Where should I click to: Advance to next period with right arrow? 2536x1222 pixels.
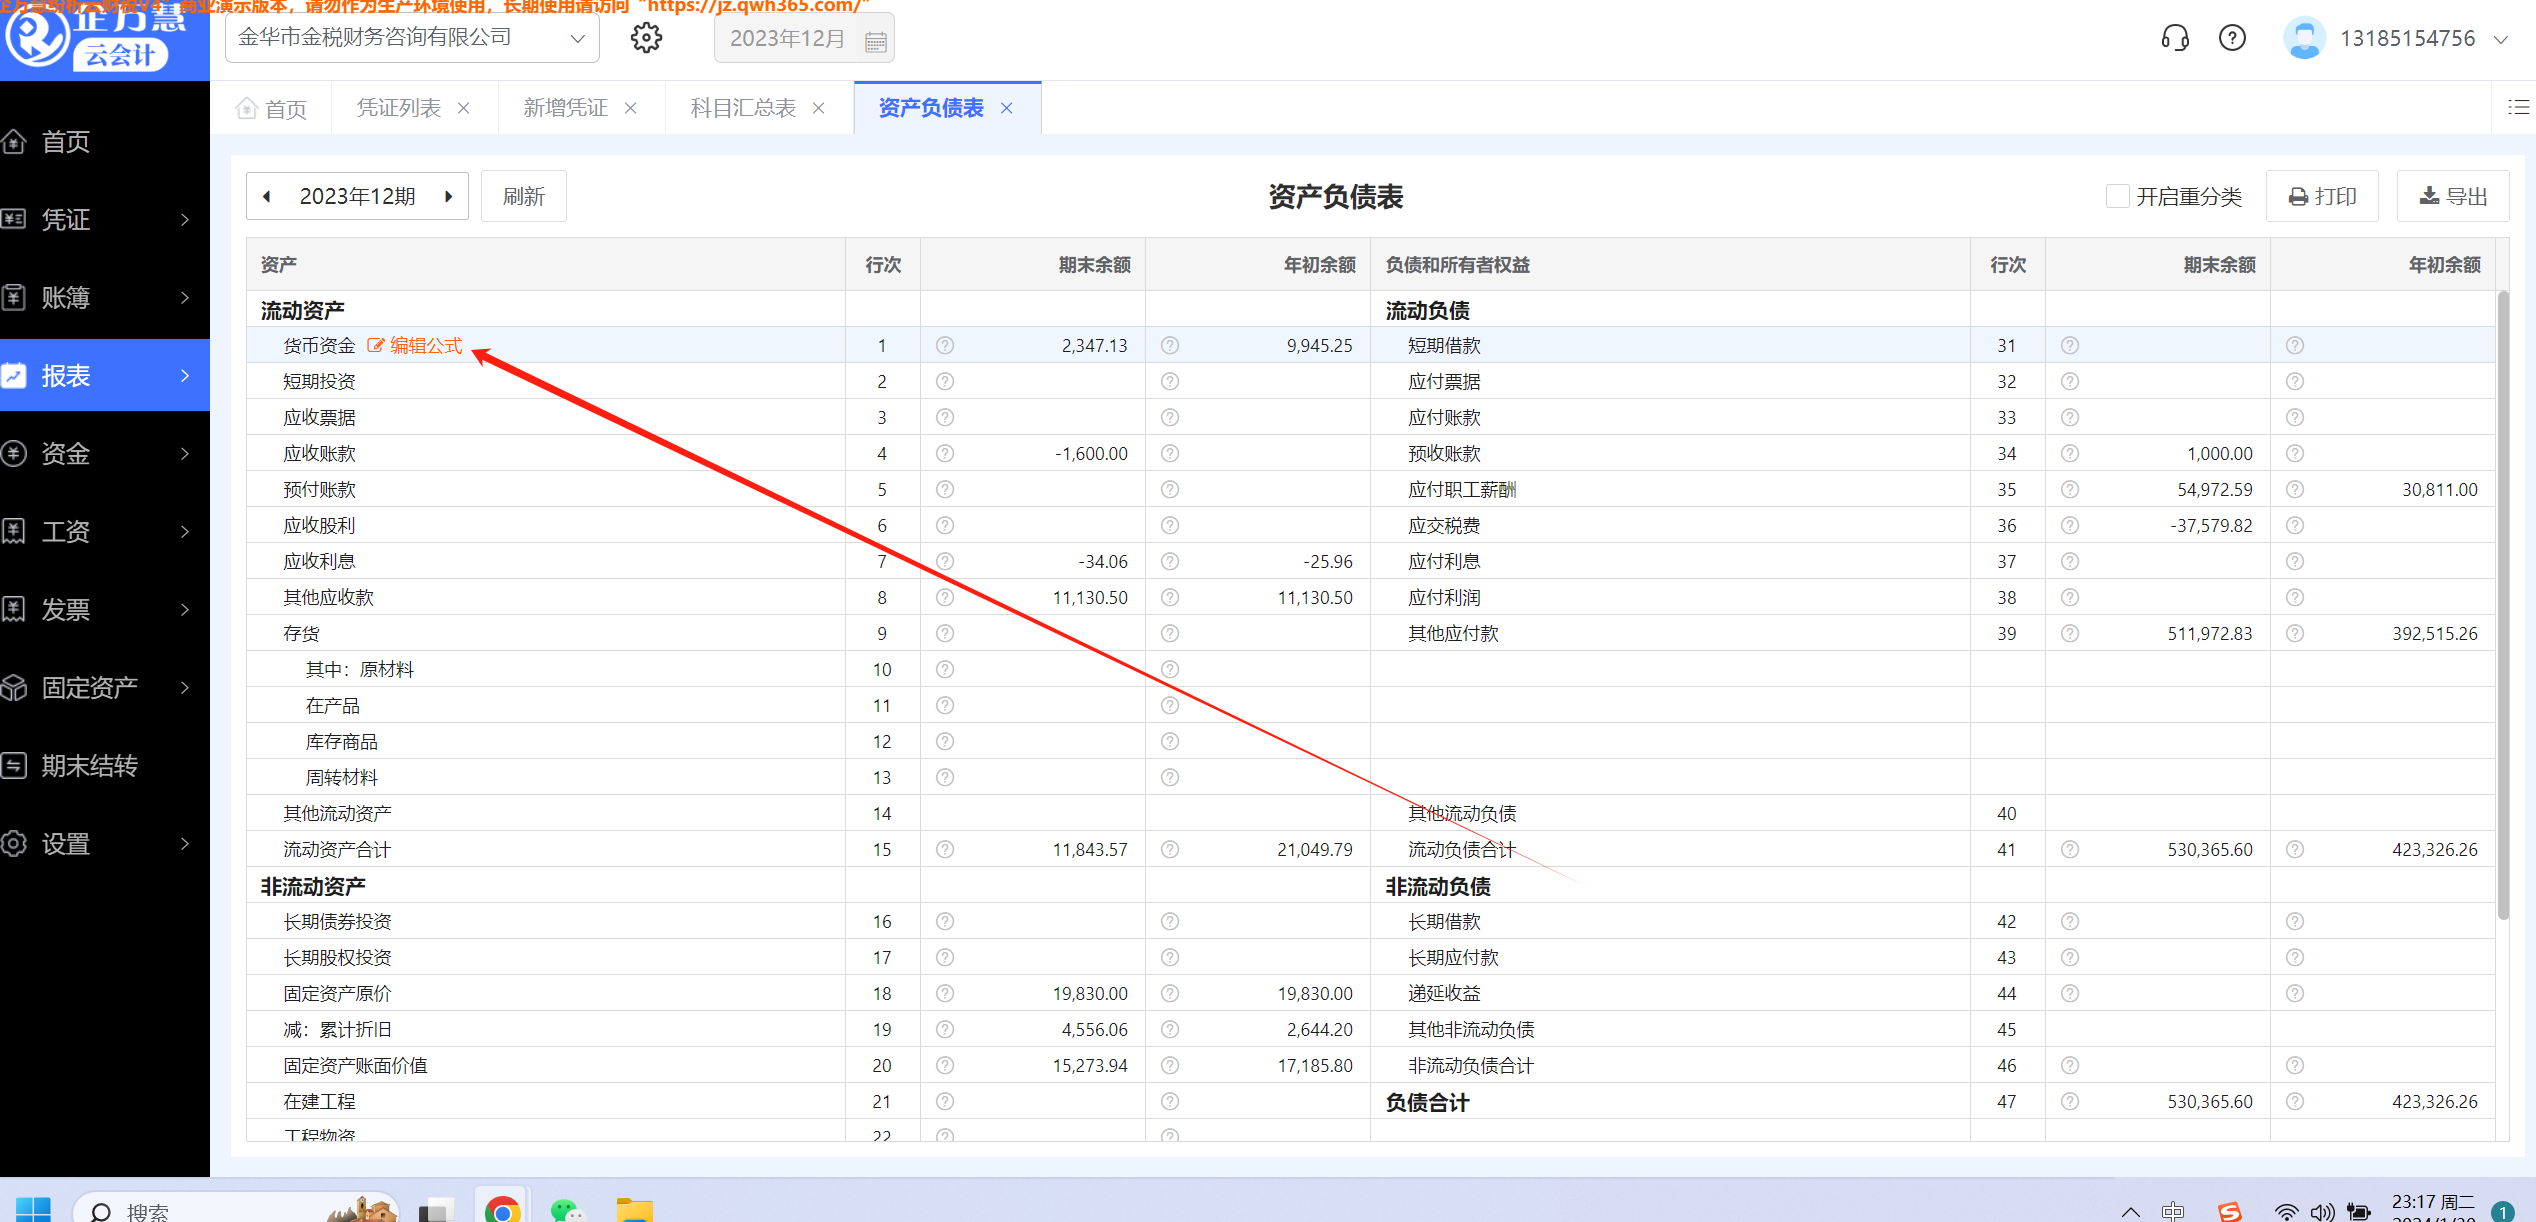coord(449,196)
